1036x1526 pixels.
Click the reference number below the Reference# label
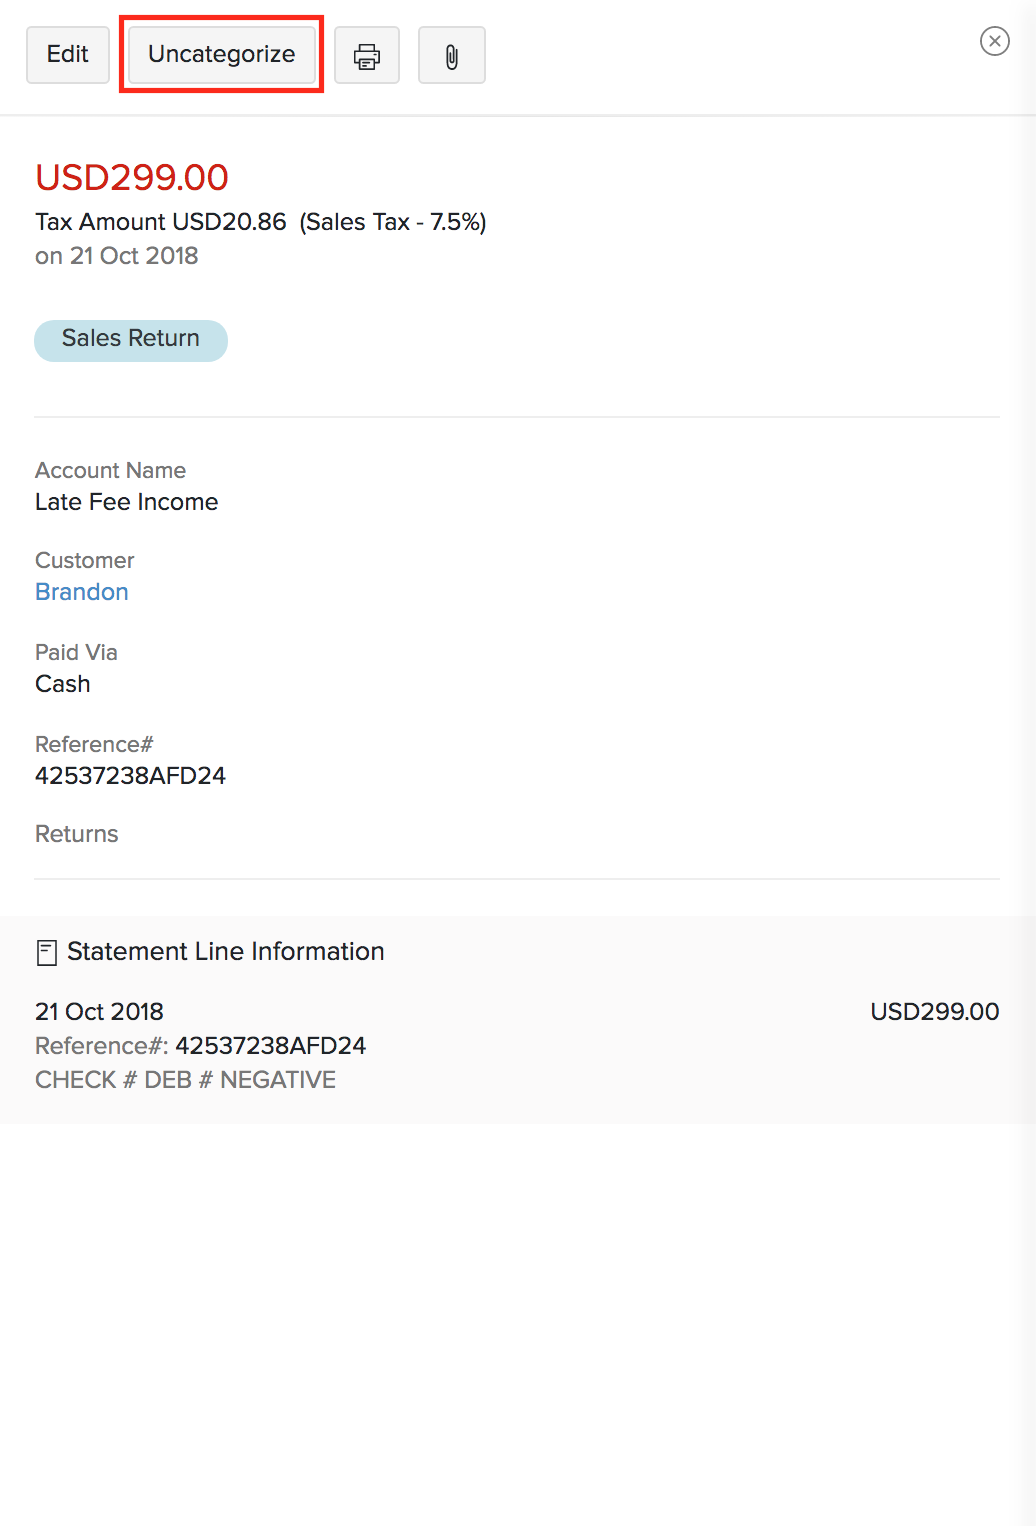(131, 776)
